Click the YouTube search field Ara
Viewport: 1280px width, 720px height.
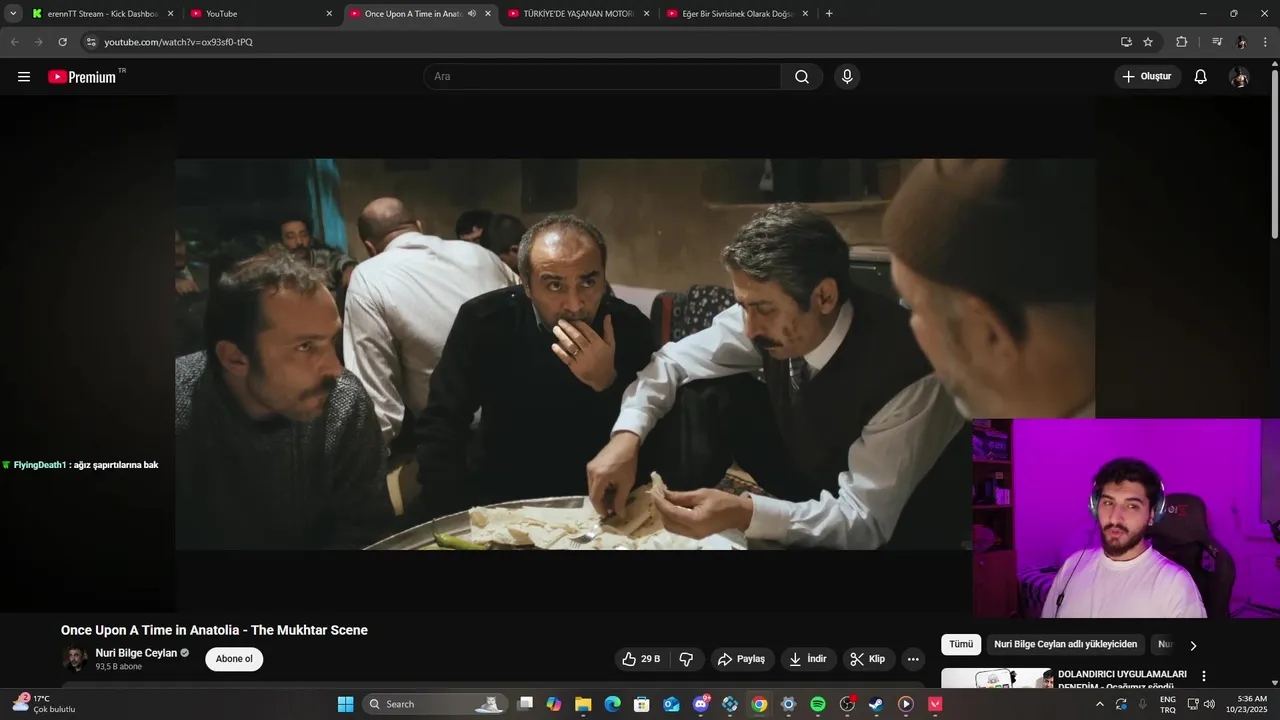tap(603, 77)
